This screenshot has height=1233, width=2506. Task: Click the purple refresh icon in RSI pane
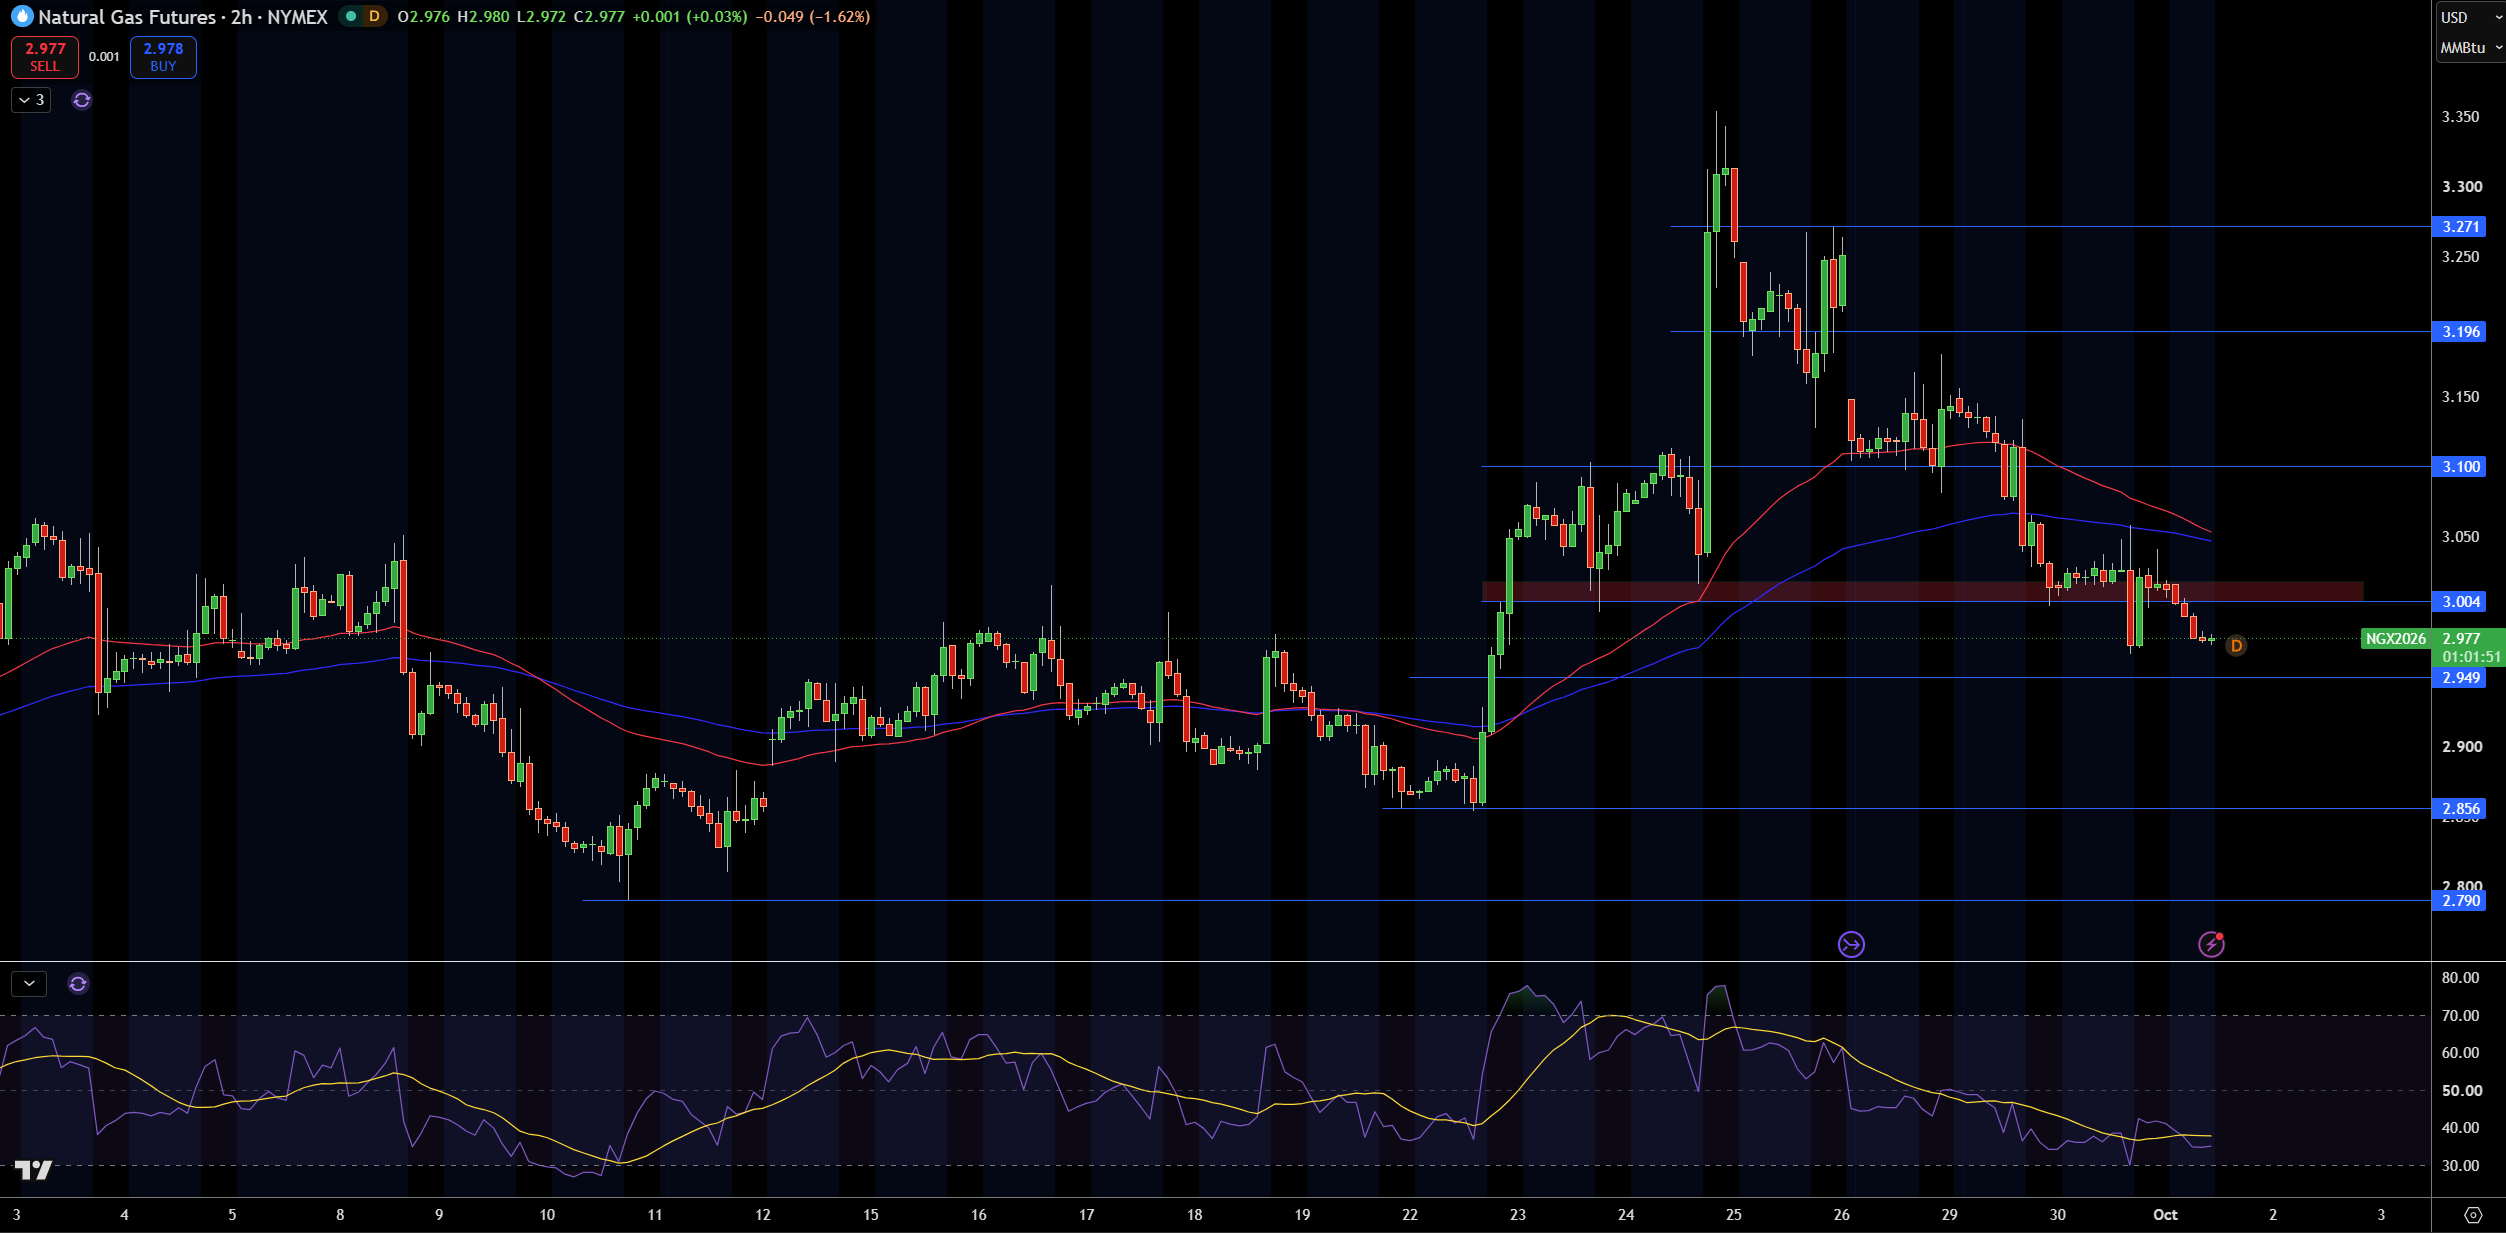click(78, 984)
